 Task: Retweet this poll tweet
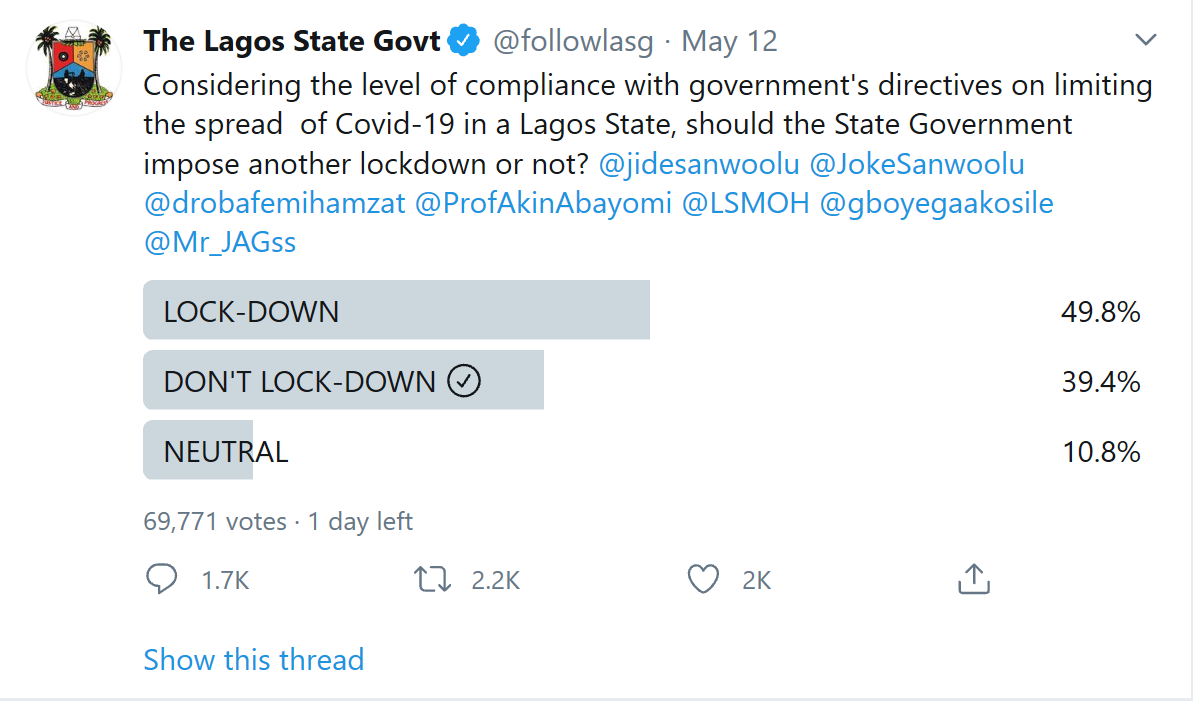coord(433,579)
